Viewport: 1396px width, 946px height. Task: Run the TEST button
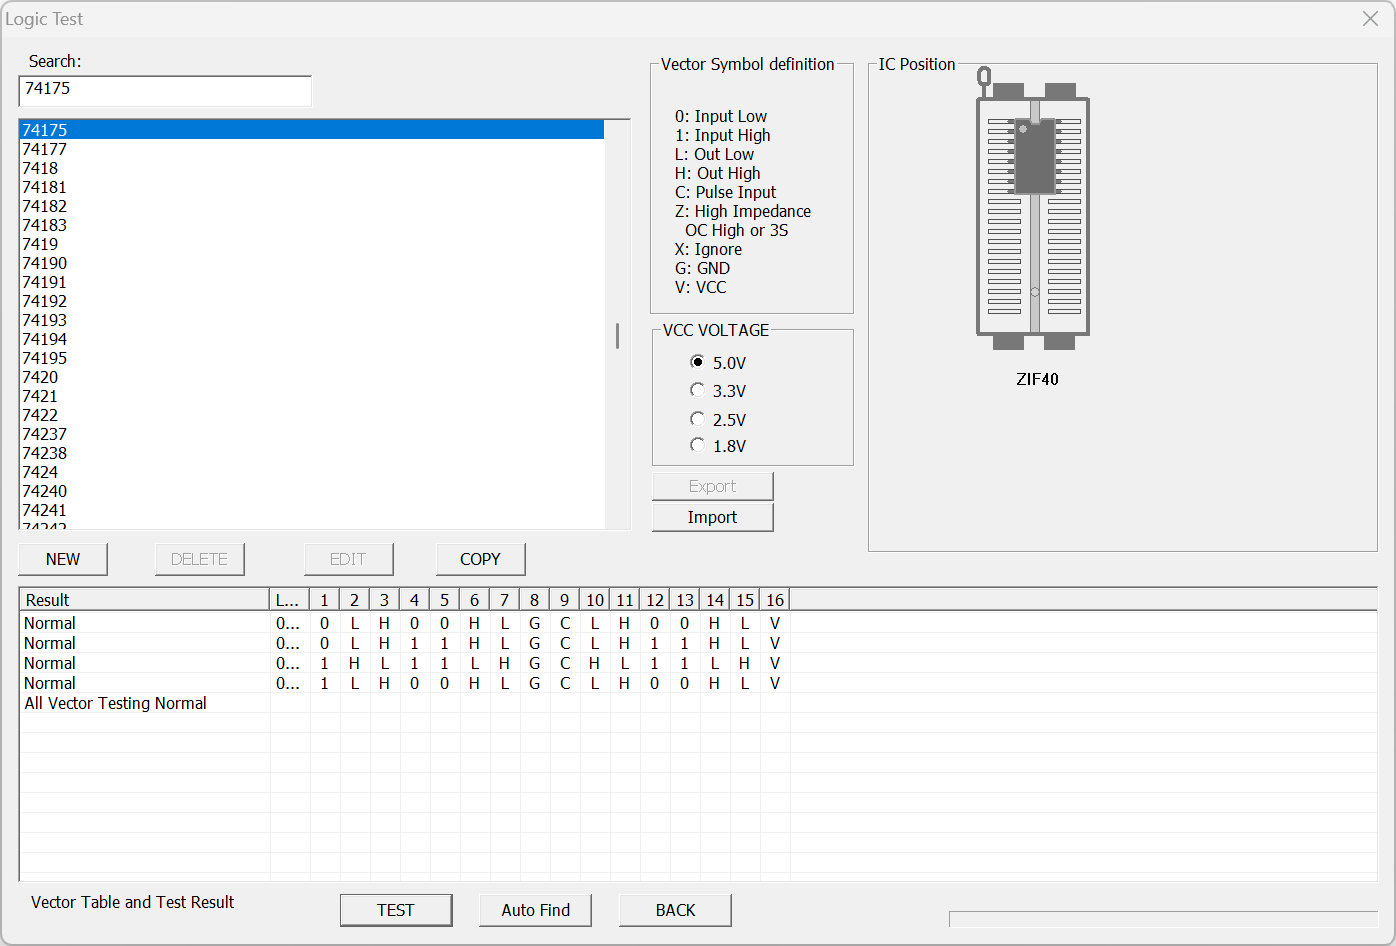(x=396, y=910)
